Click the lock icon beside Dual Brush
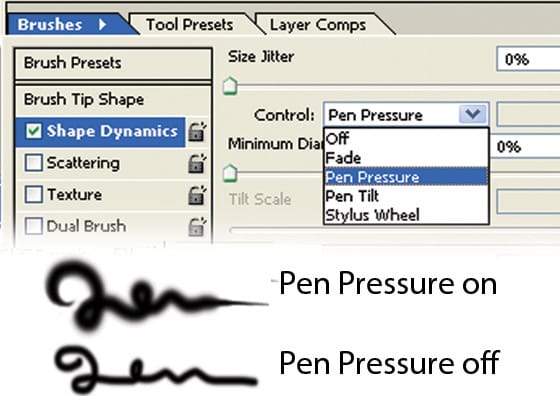Image resolution: width=560 pixels, height=396 pixels. click(197, 227)
